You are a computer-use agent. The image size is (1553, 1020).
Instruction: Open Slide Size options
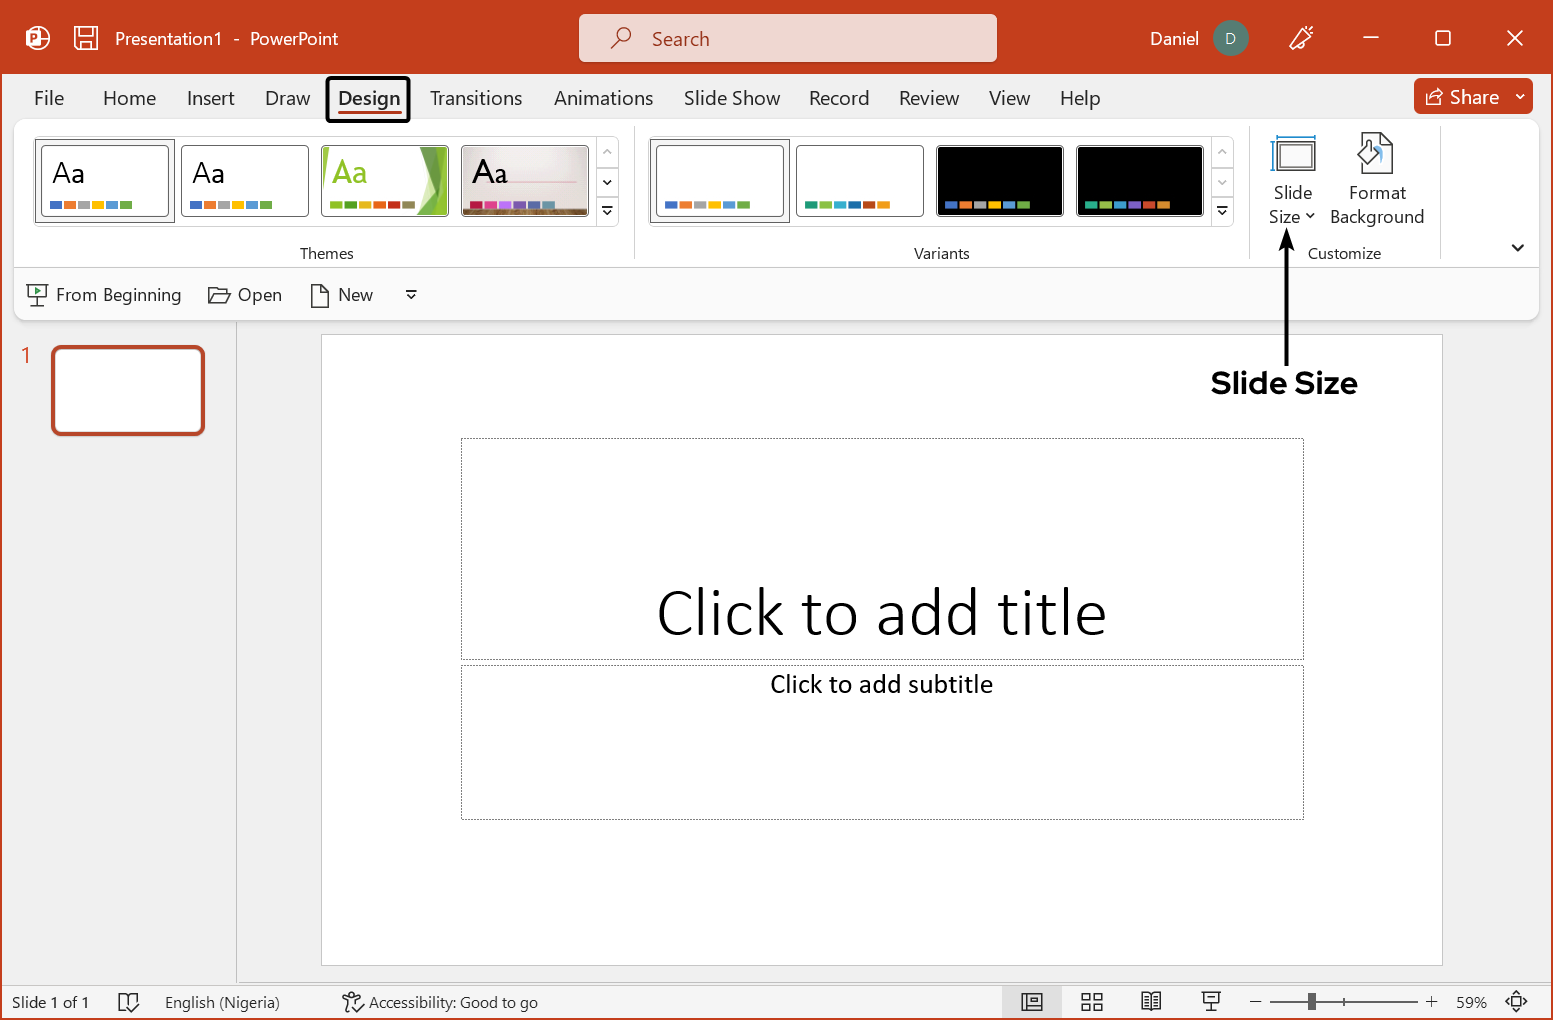tap(1292, 180)
